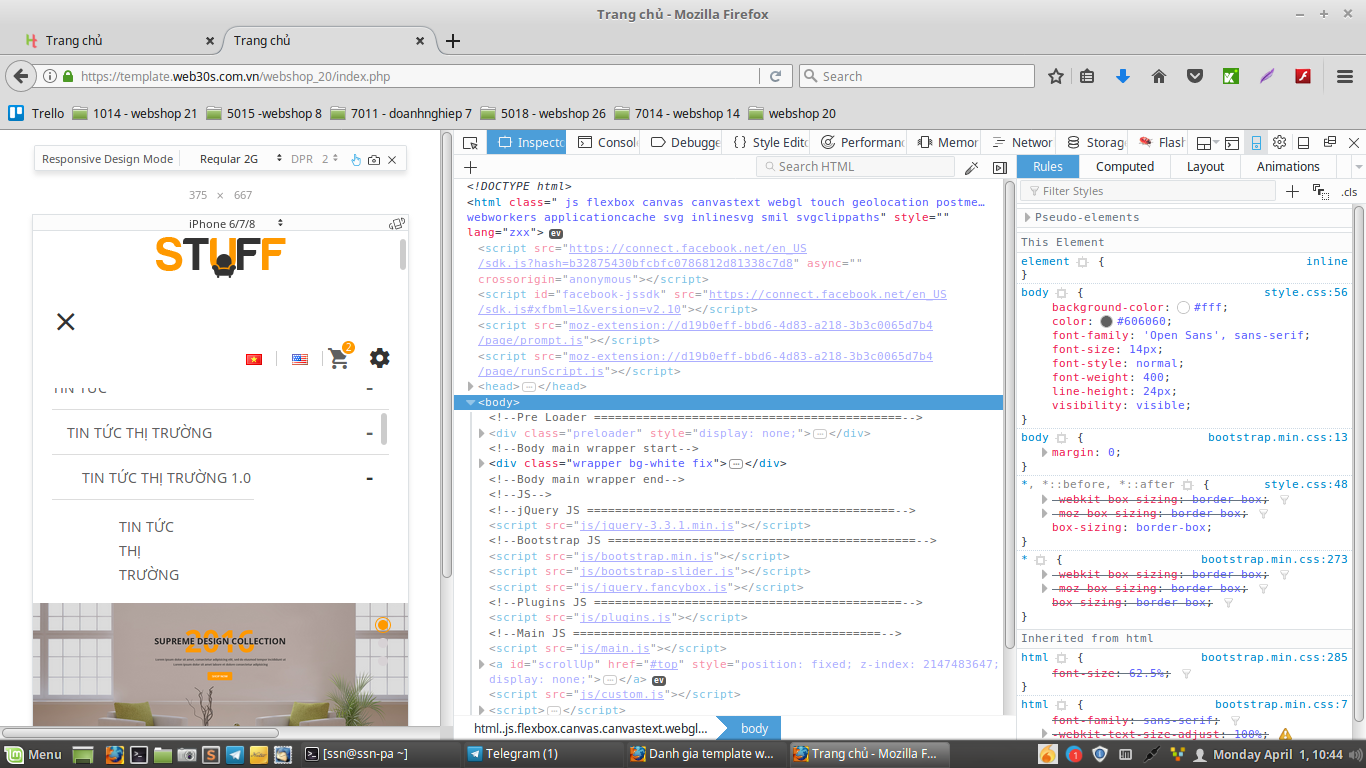Toggle the .cls class panel button
Image resolution: width=1366 pixels, height=768 pixels.
point(1350,192)
